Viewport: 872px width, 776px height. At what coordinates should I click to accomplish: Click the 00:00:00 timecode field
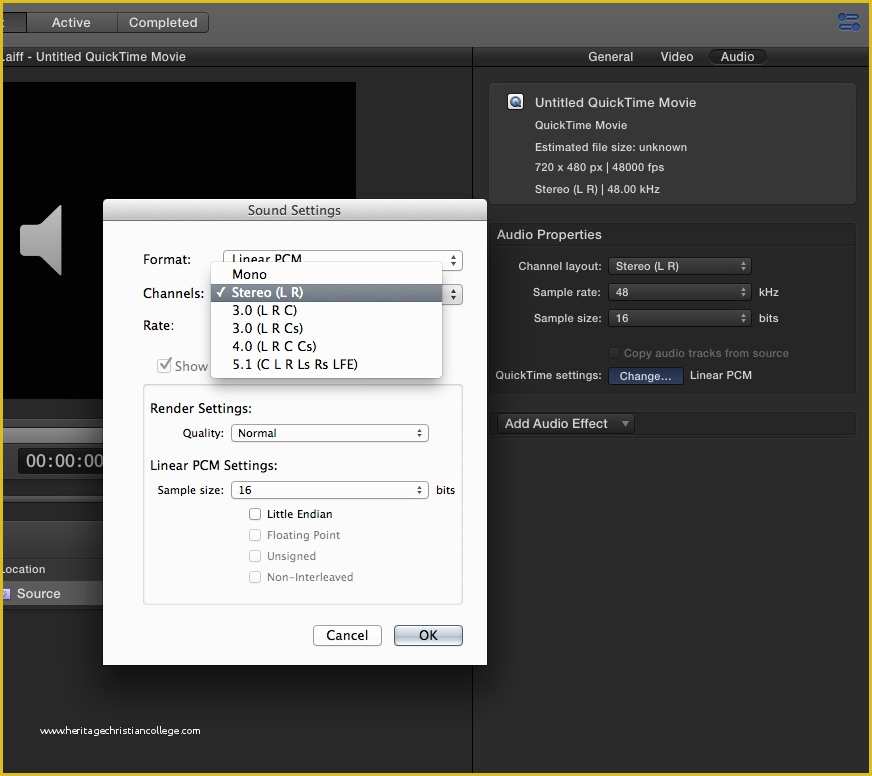click(x=61, y=461)
